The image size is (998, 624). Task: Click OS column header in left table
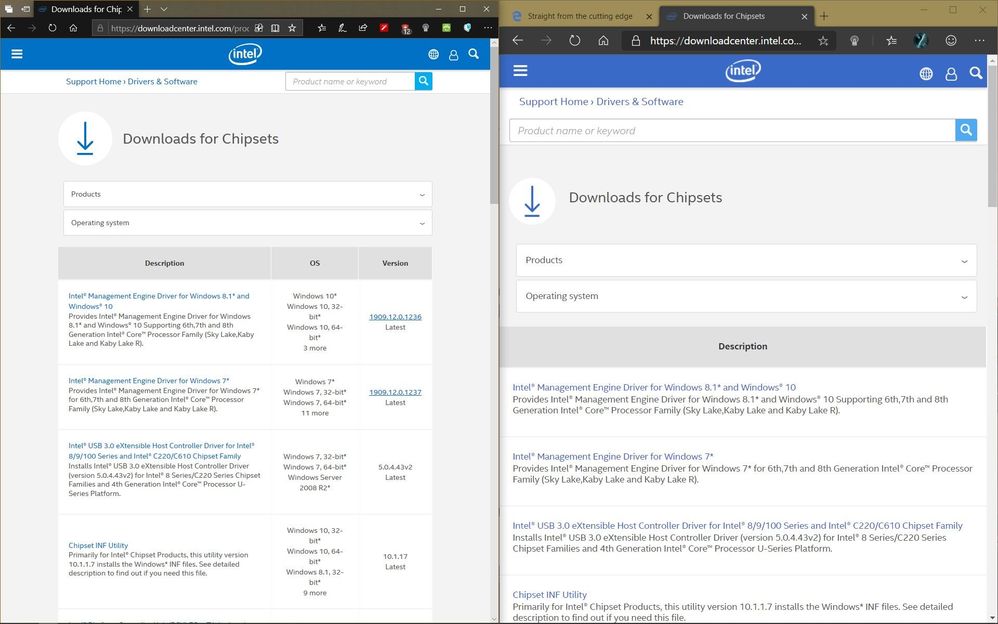pos(314,263)
